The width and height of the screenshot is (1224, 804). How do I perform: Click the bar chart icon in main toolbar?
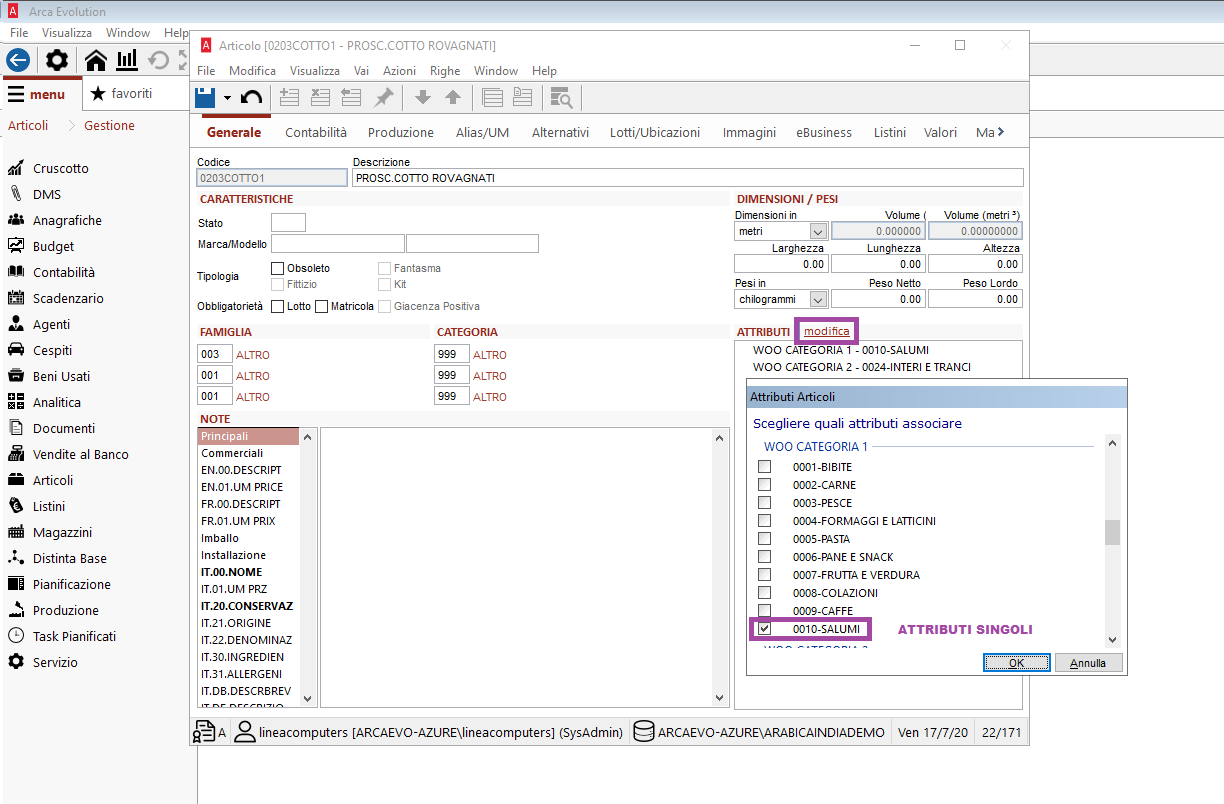pyautogui.click(x=127, y=60)
